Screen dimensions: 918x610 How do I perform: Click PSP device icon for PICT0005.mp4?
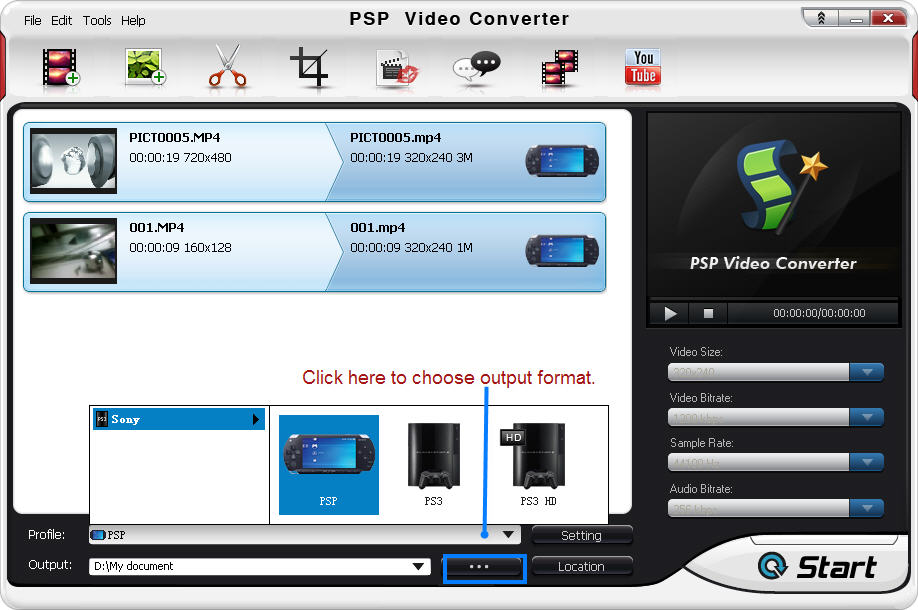pyautogui.click(x=562, y=161)
